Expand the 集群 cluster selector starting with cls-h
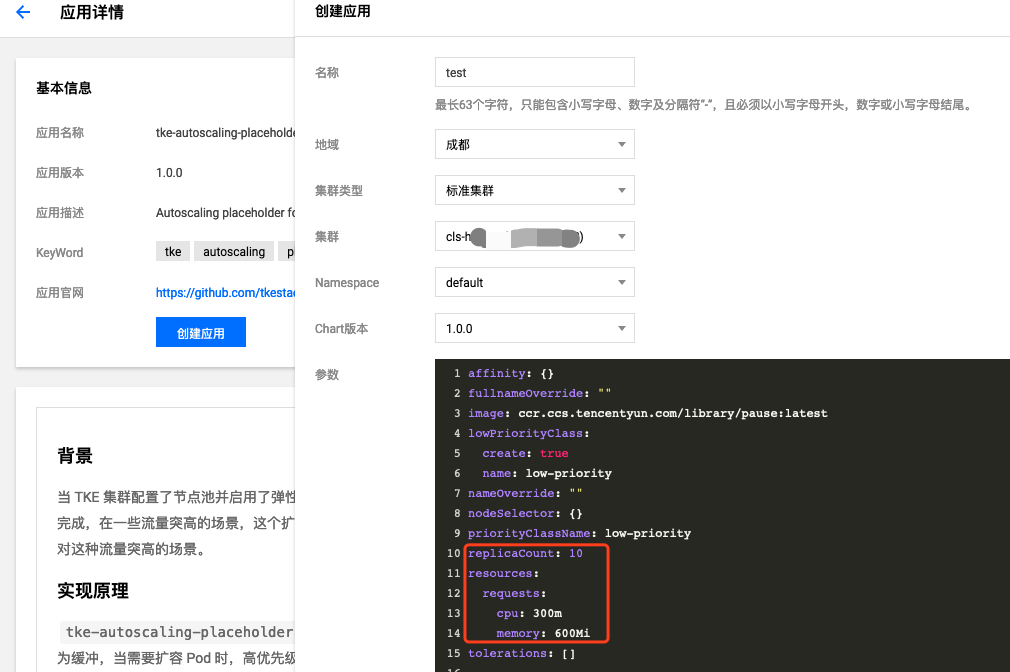Image resolution: width=1010 pixels, height=672 pixels. point(534,237)
